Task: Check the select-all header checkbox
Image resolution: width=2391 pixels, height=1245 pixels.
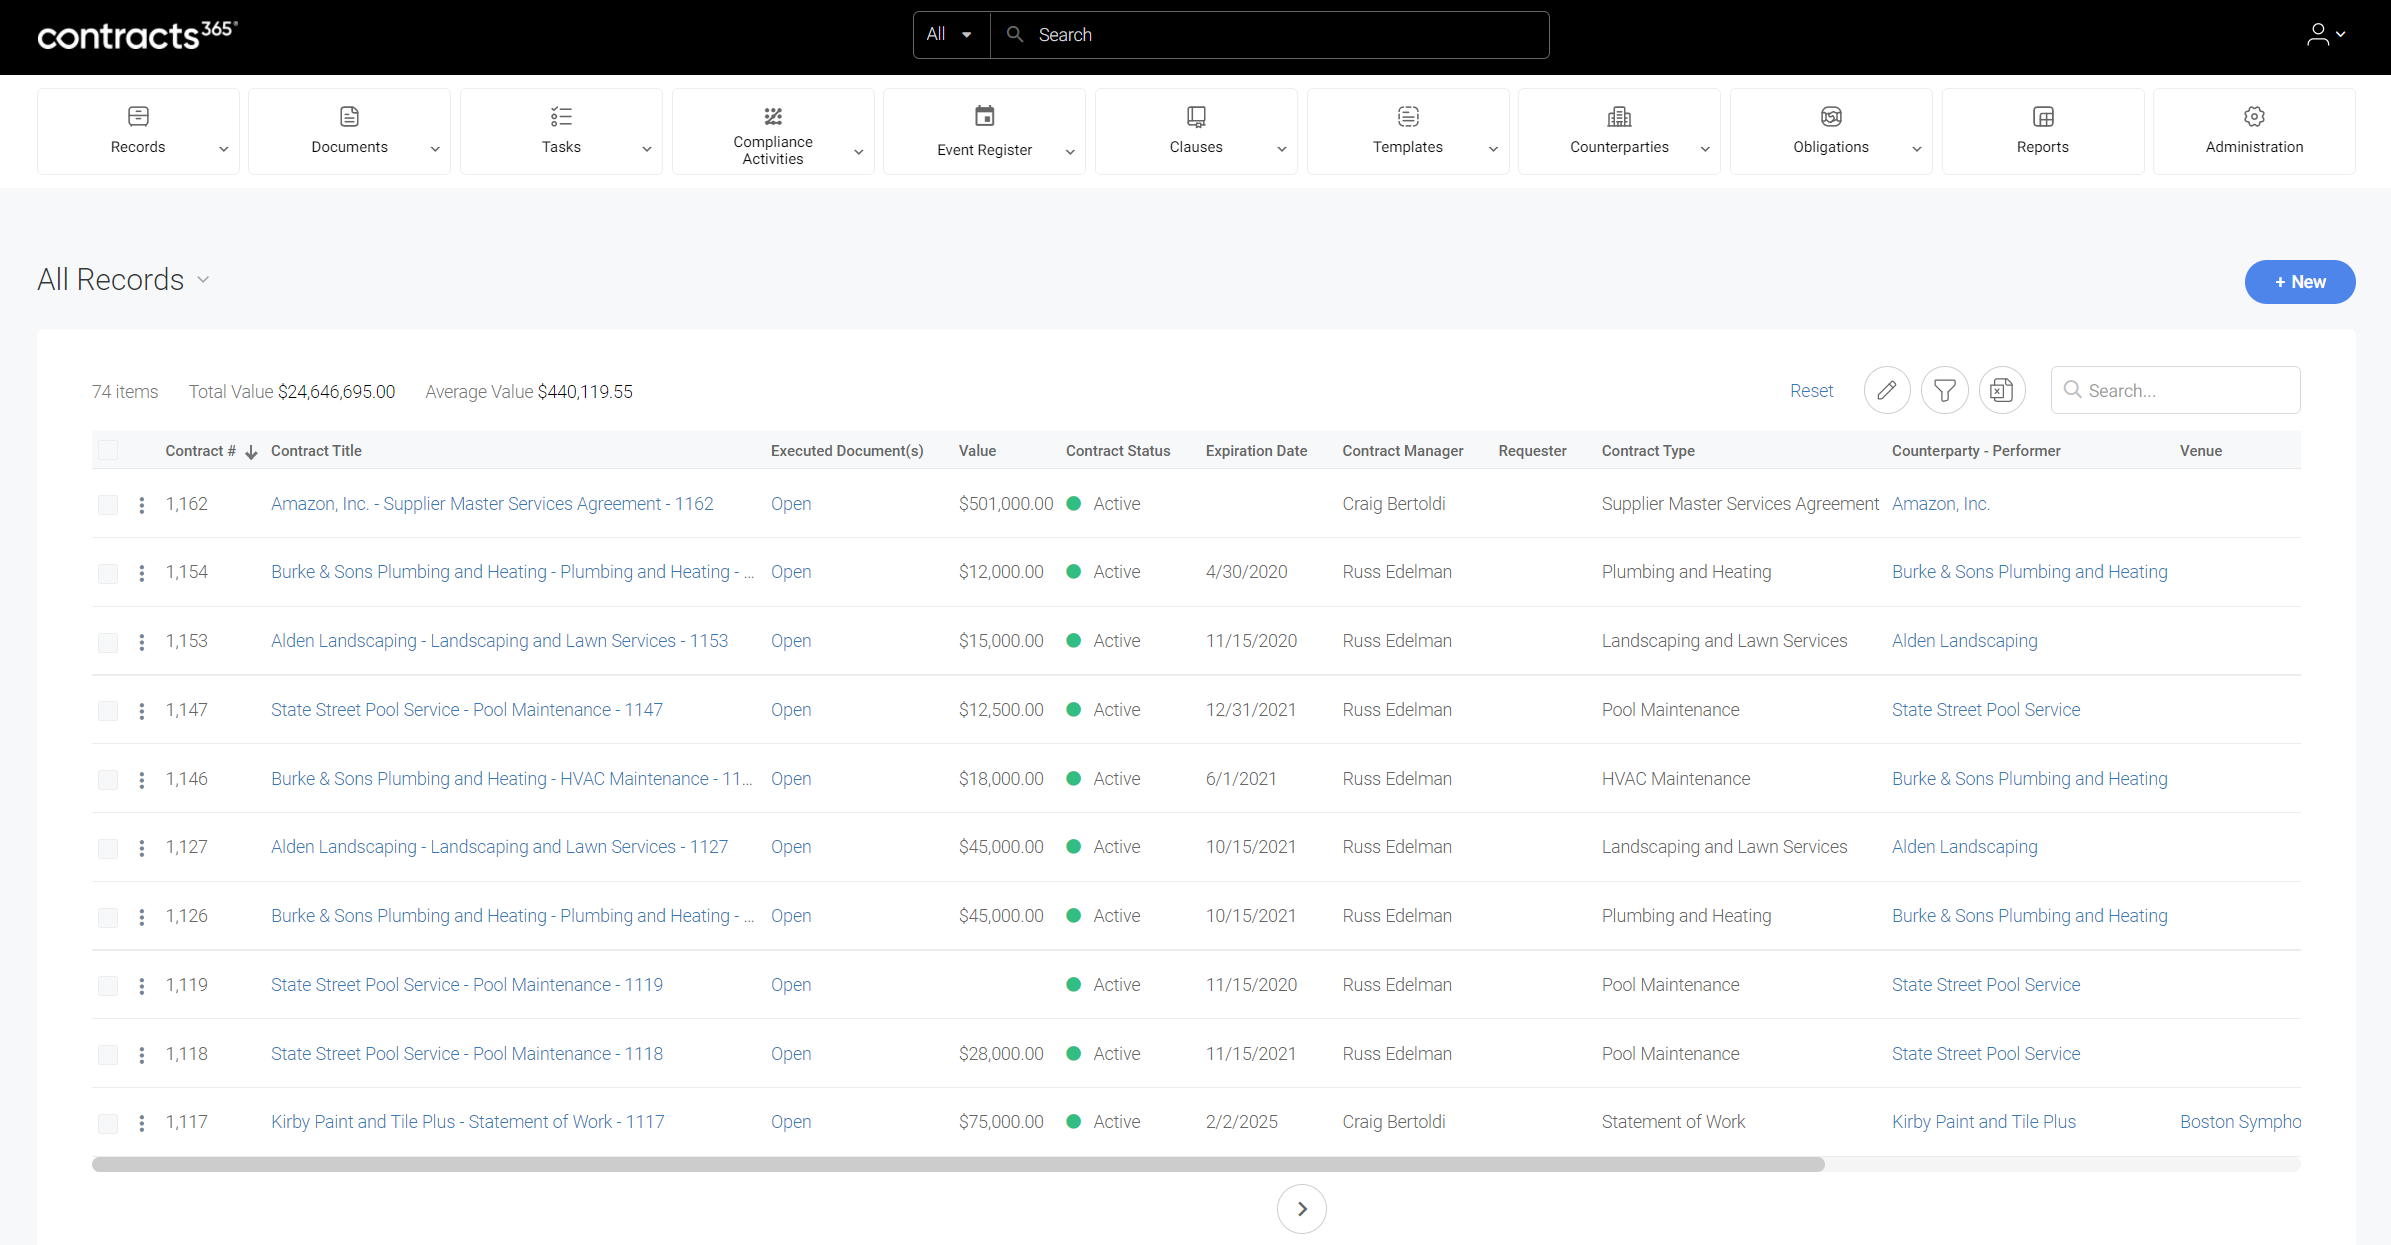Action: click(108, 451)
